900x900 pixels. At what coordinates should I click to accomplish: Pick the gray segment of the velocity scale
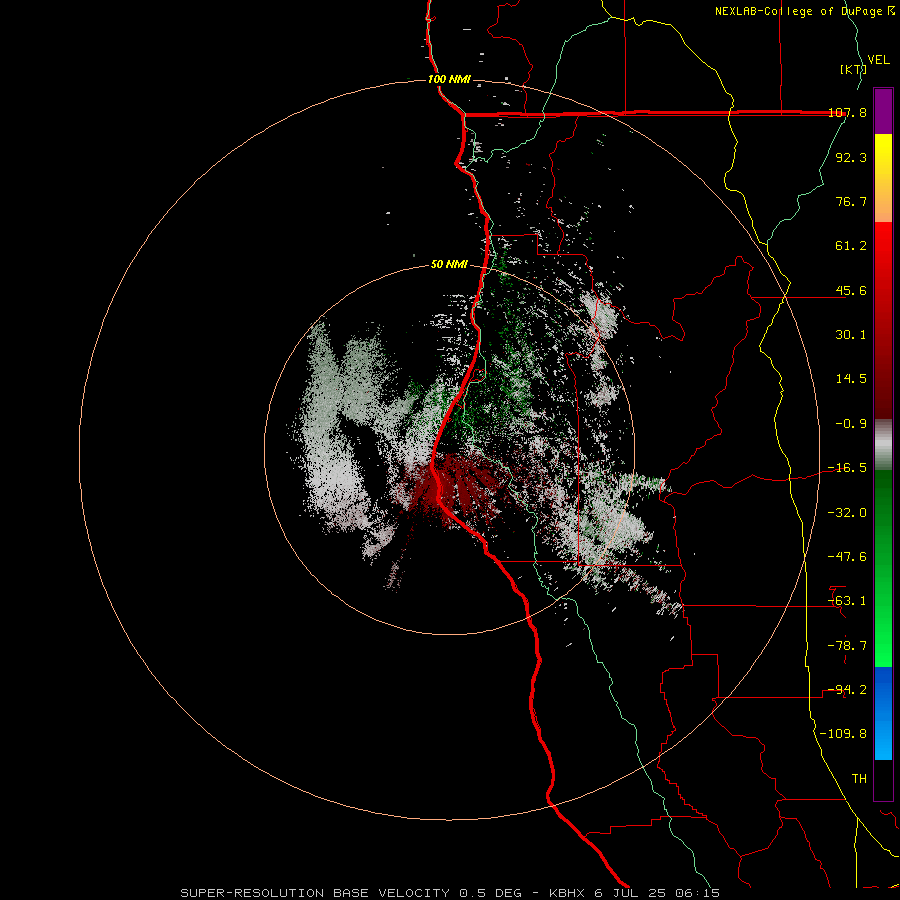coord(883,445)
